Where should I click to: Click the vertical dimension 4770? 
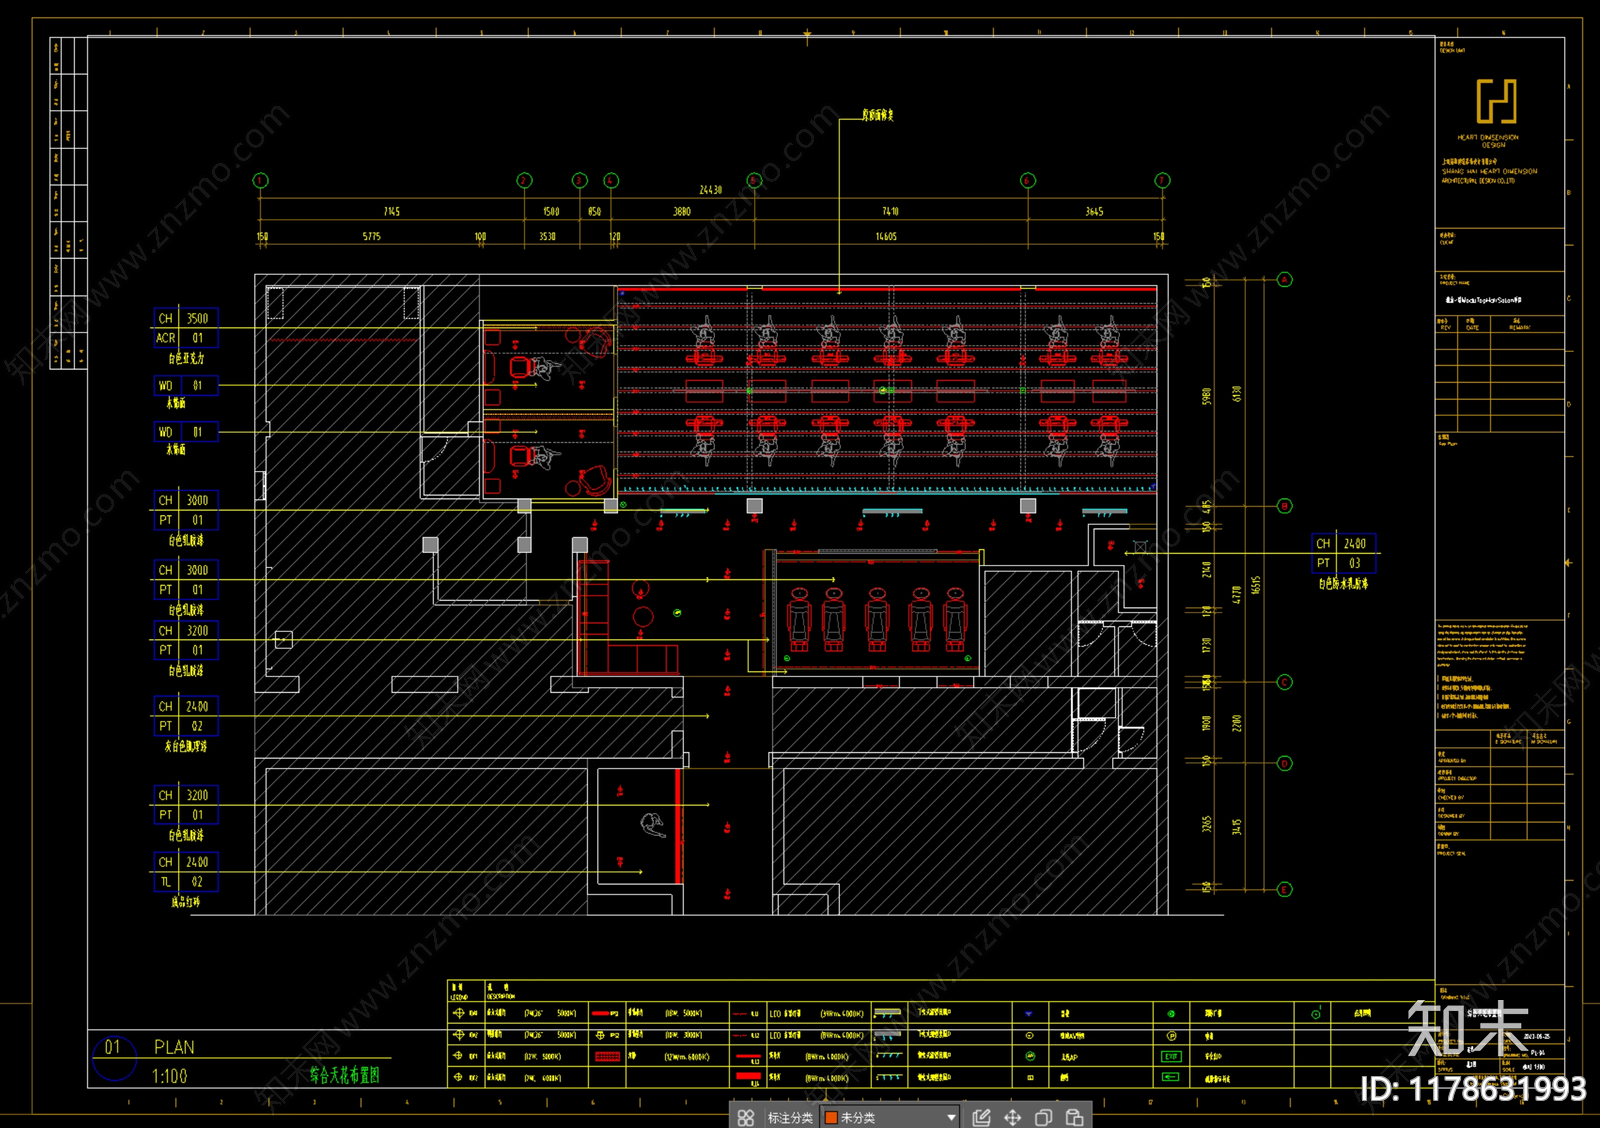(1236, 594)
